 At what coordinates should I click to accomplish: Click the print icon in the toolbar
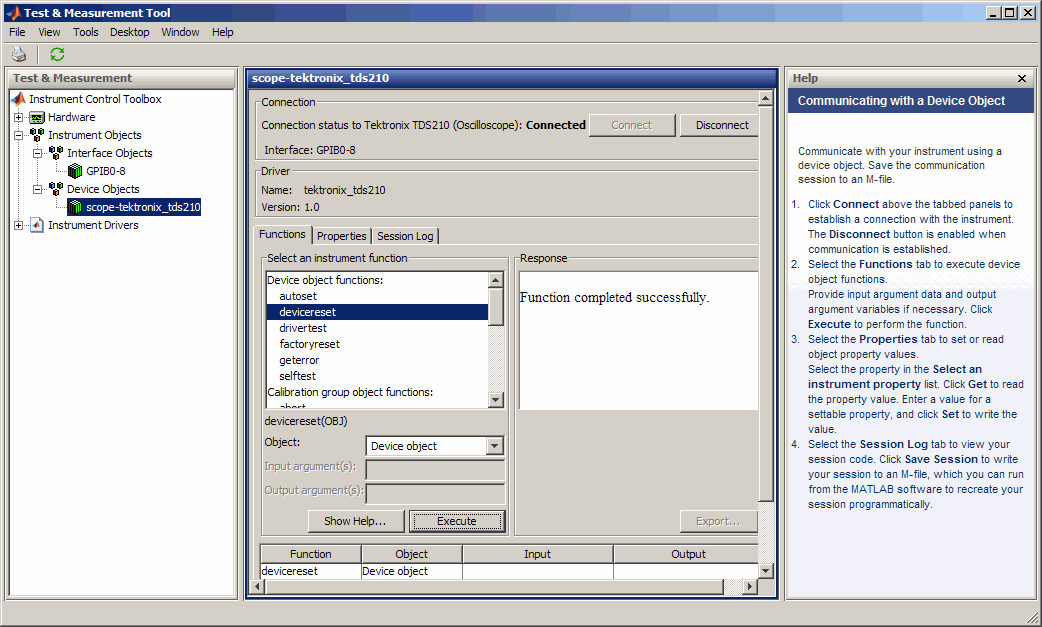pos(18,55)
